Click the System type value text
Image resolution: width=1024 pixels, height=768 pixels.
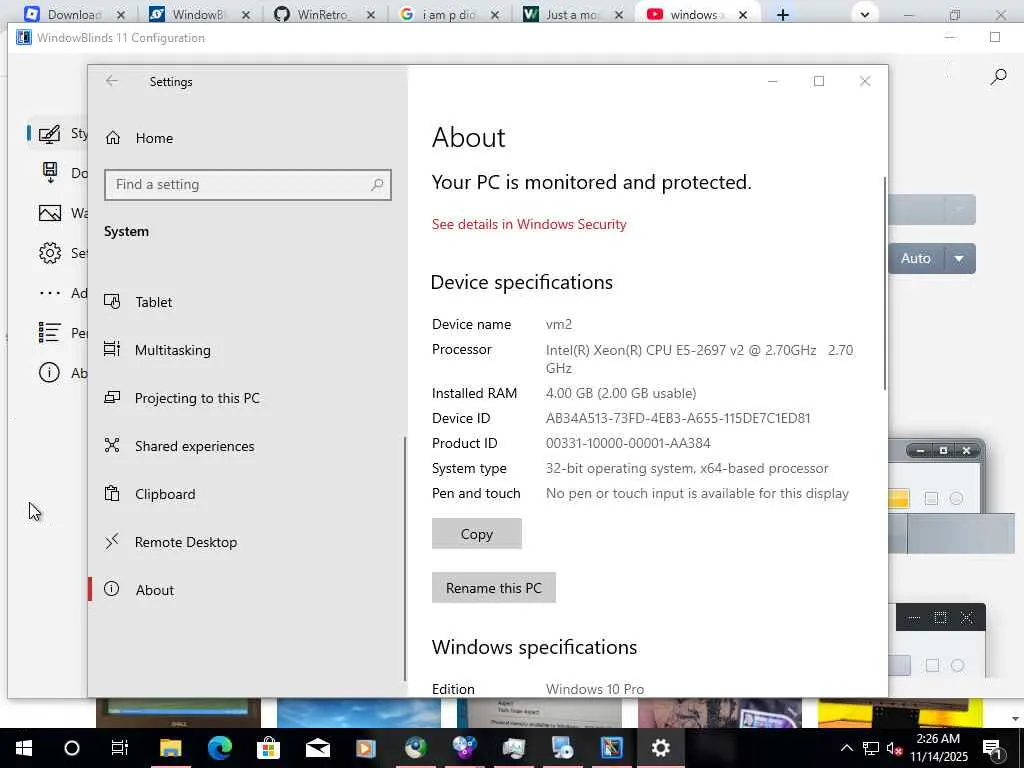687,468
